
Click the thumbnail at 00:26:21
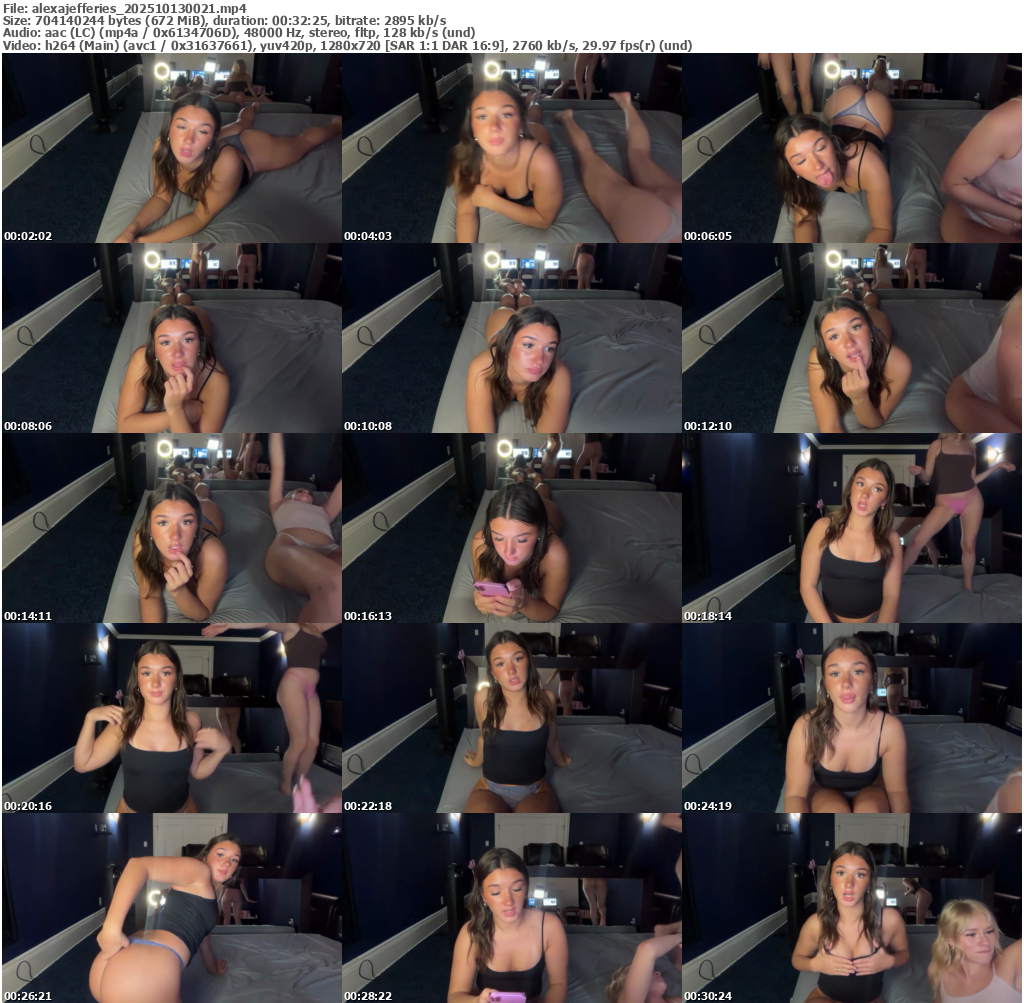tap(171, 908)
